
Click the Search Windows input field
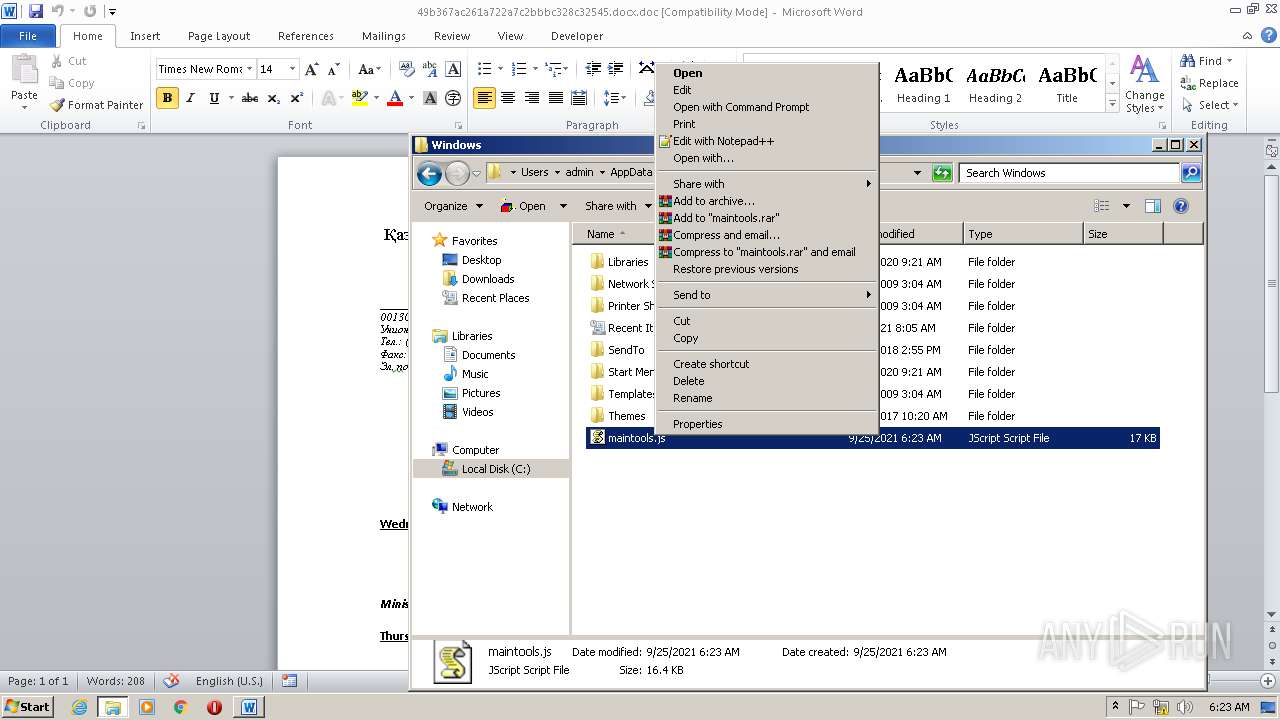1070,173
